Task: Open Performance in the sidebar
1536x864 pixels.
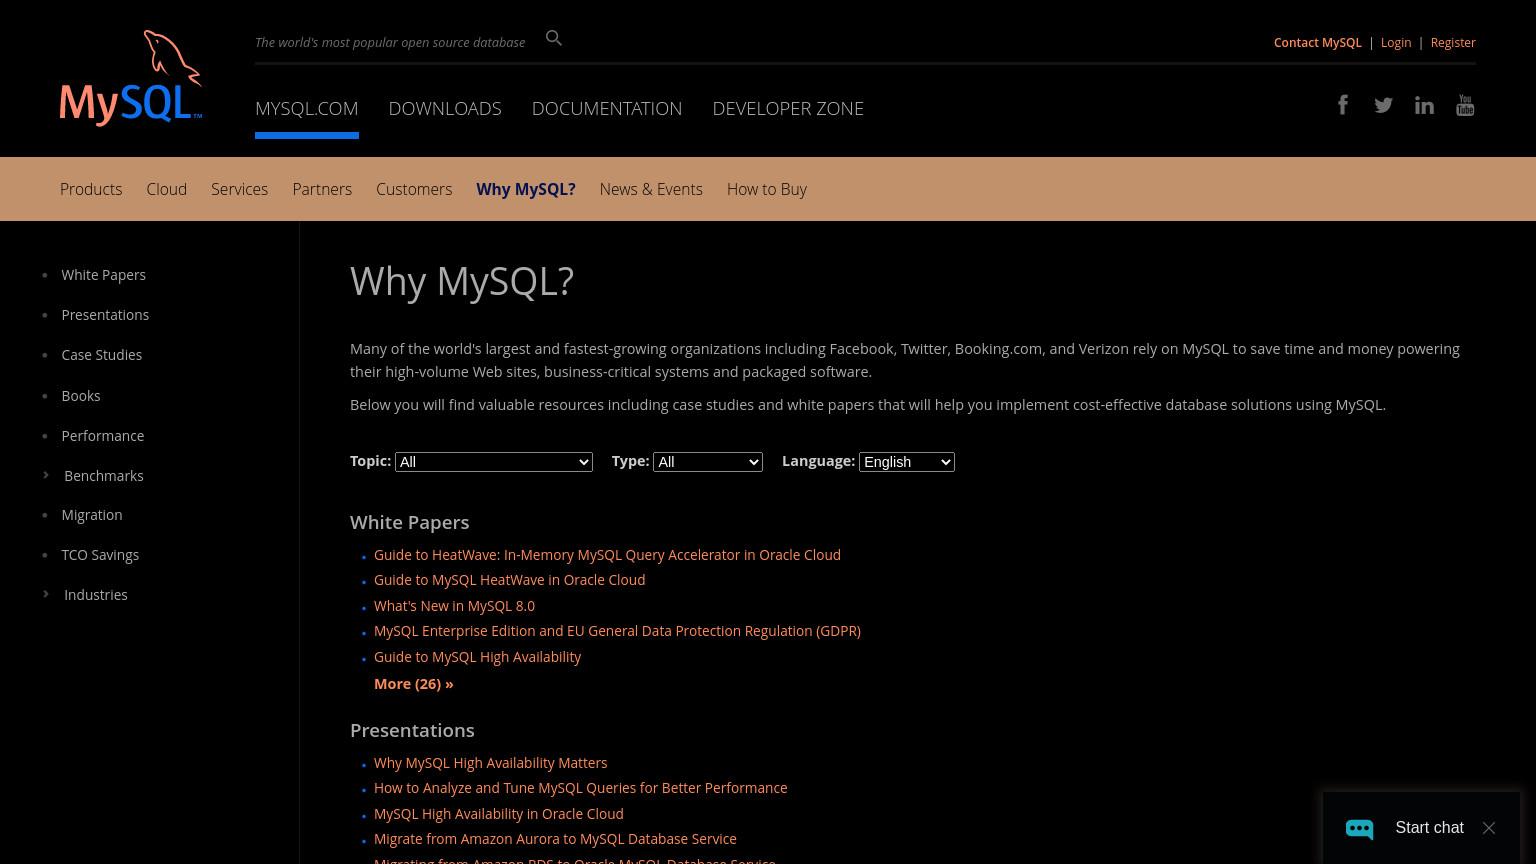Action: (x=102, y=436)
